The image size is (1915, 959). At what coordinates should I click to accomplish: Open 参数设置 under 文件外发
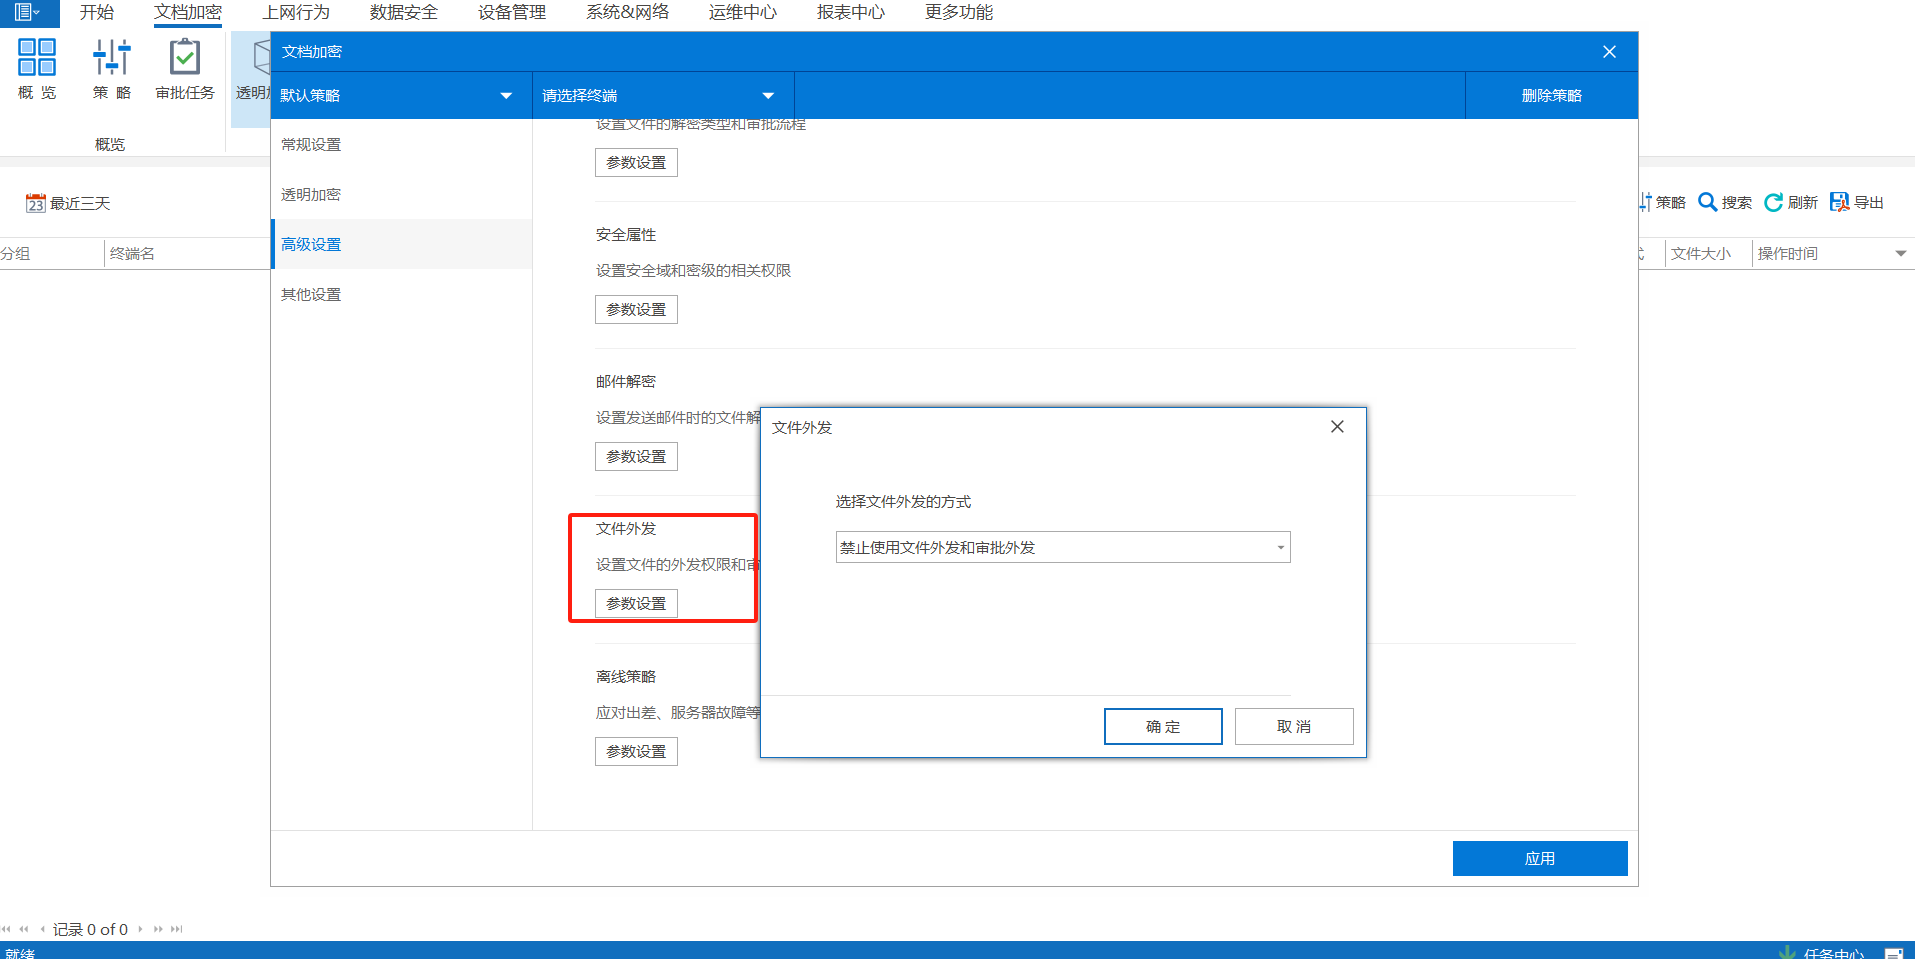(x=636, y=604)
